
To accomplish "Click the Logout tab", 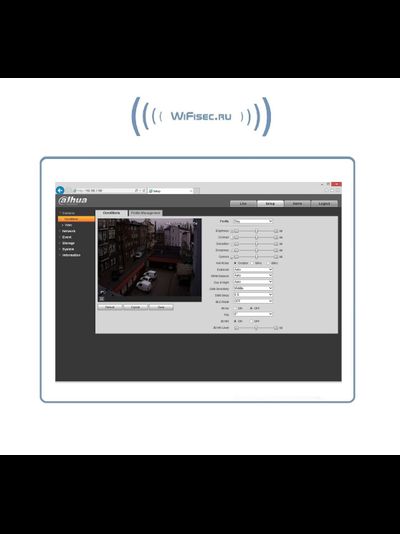I will [x=324, y=203].
